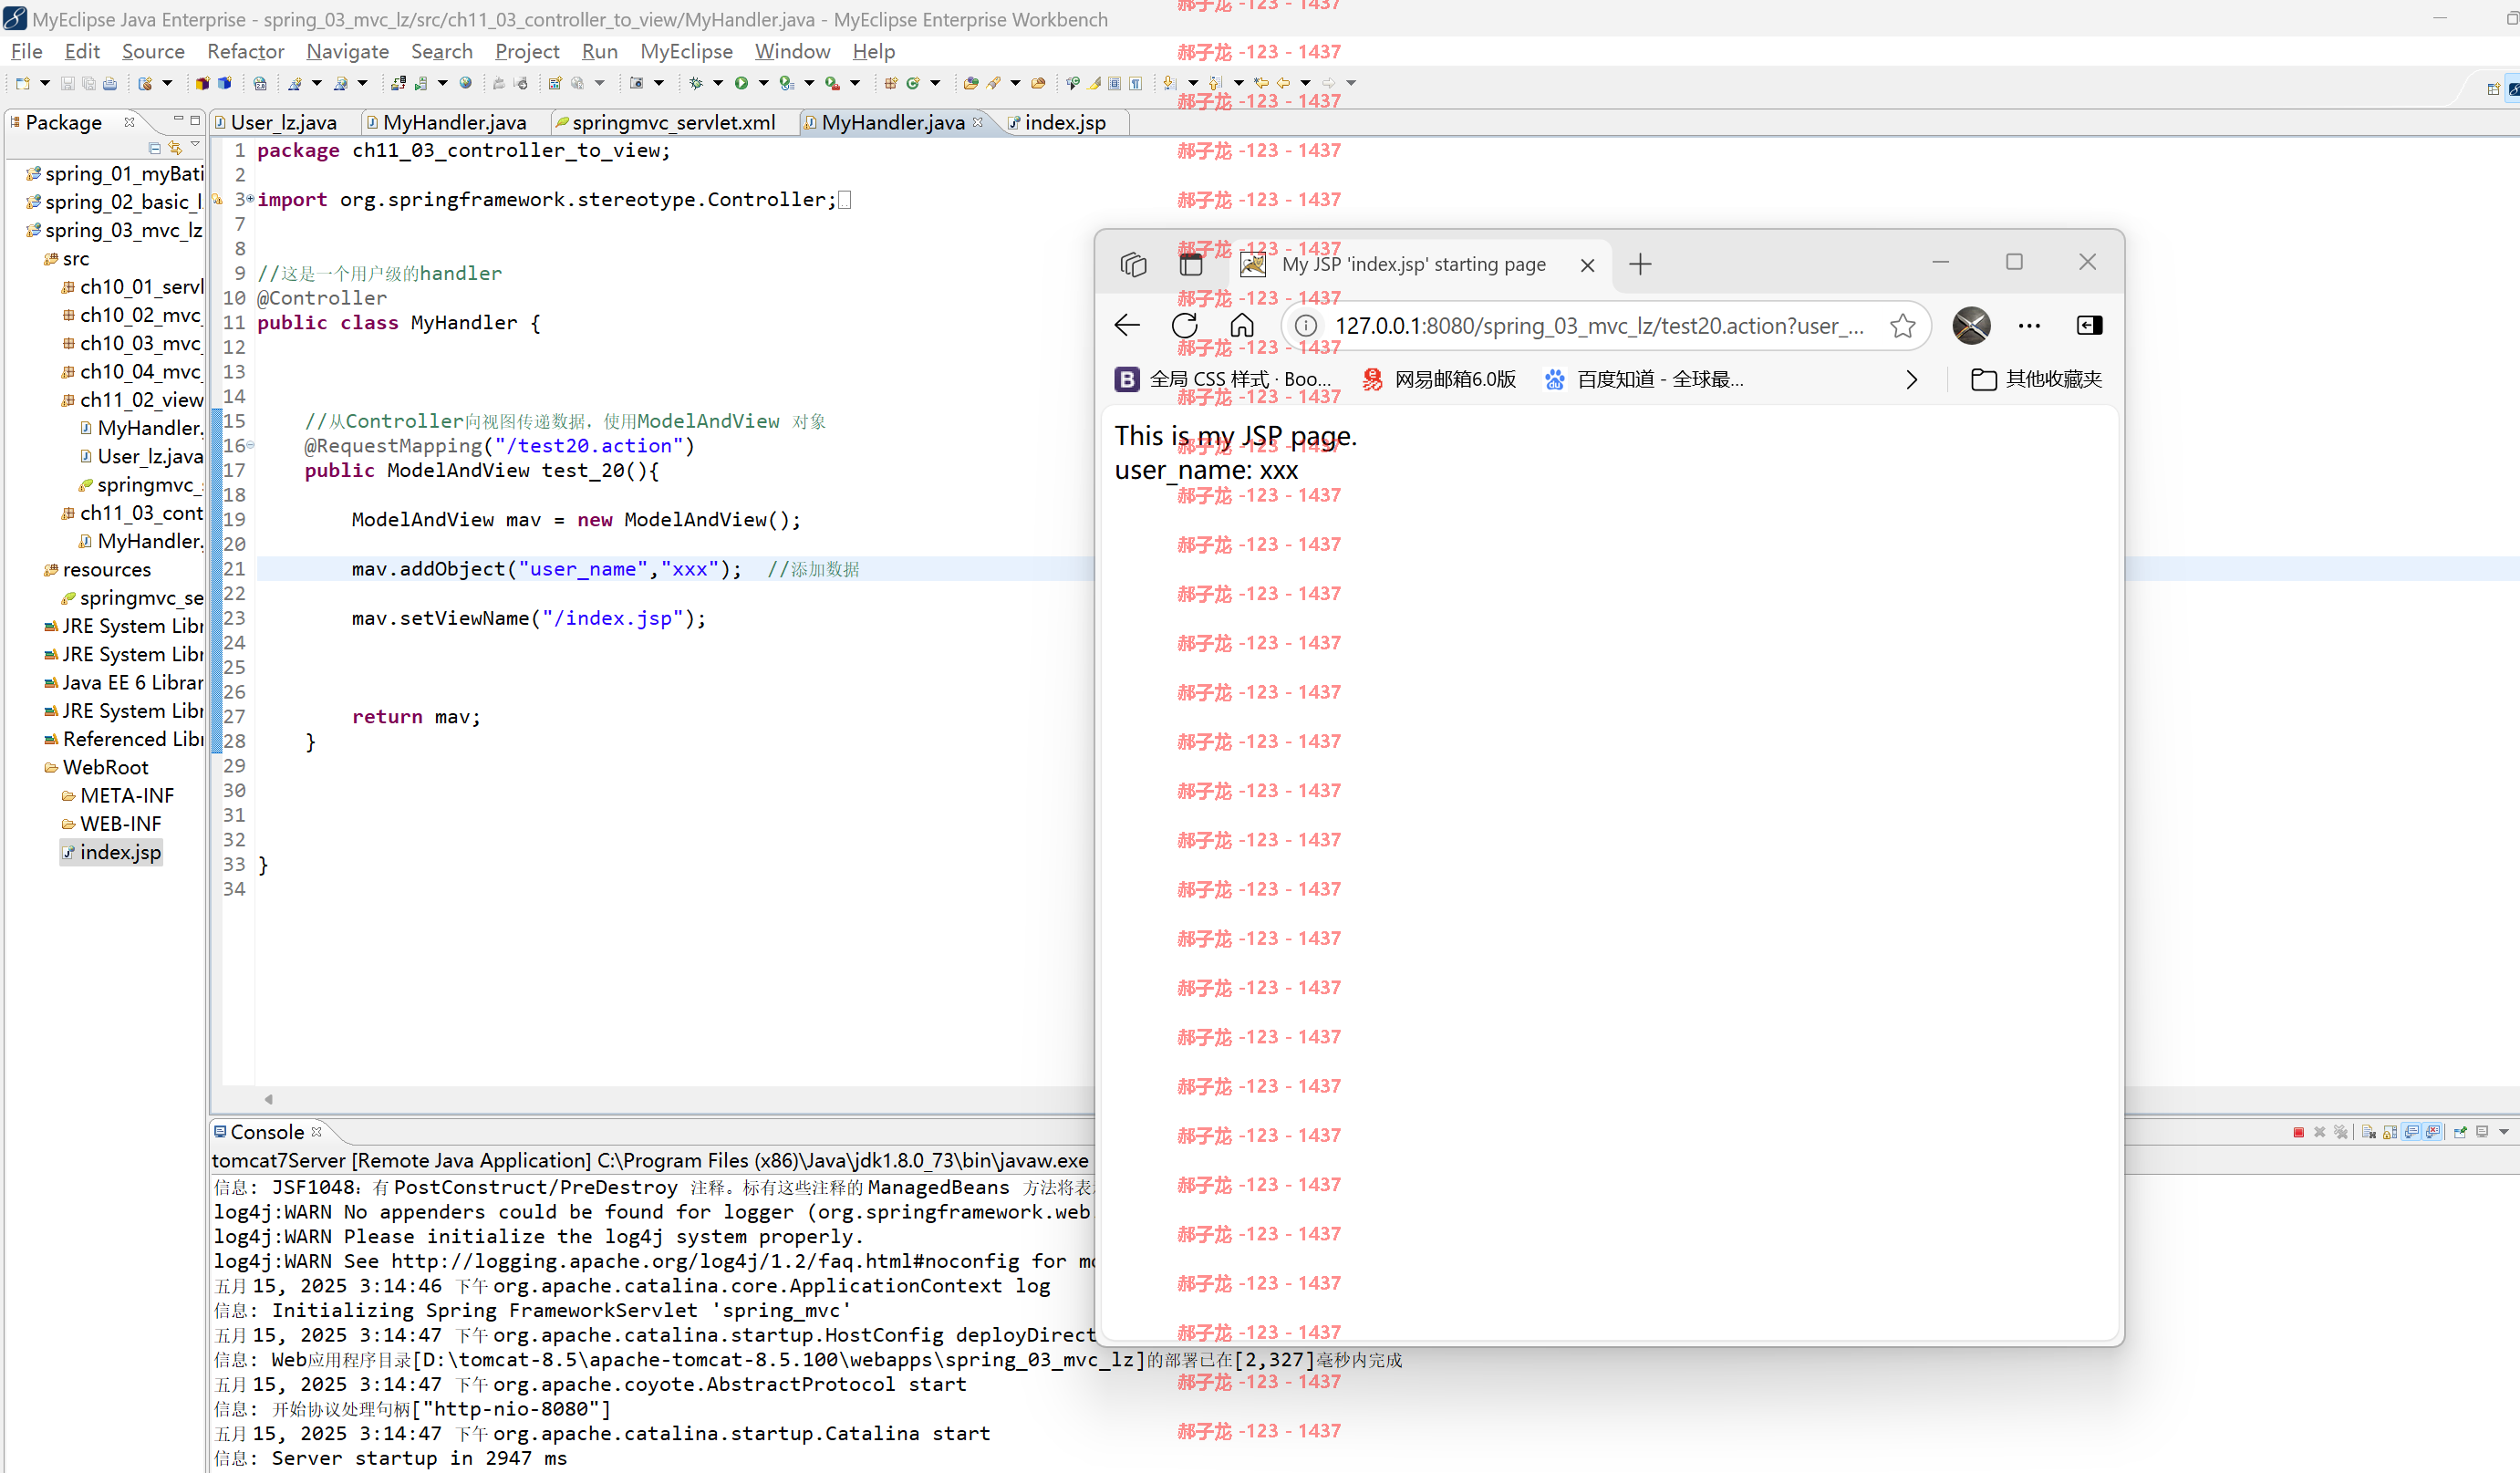2520x1473 pixels.
Task: Open a new browser tab with plus
Action: [1640, 264]
